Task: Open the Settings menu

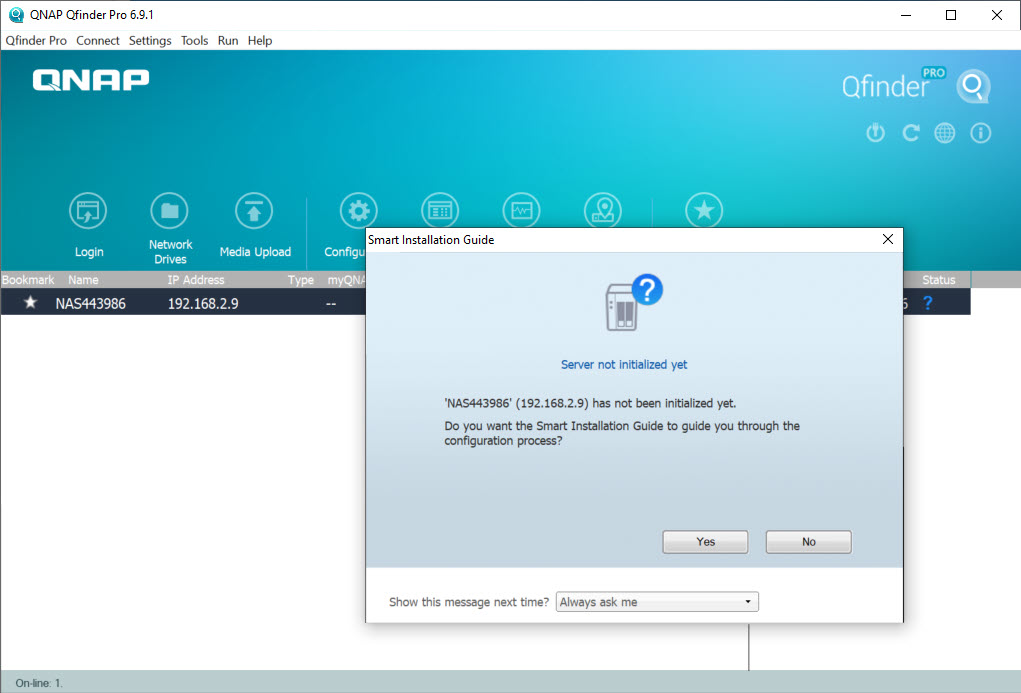Action: coord(150,40)
